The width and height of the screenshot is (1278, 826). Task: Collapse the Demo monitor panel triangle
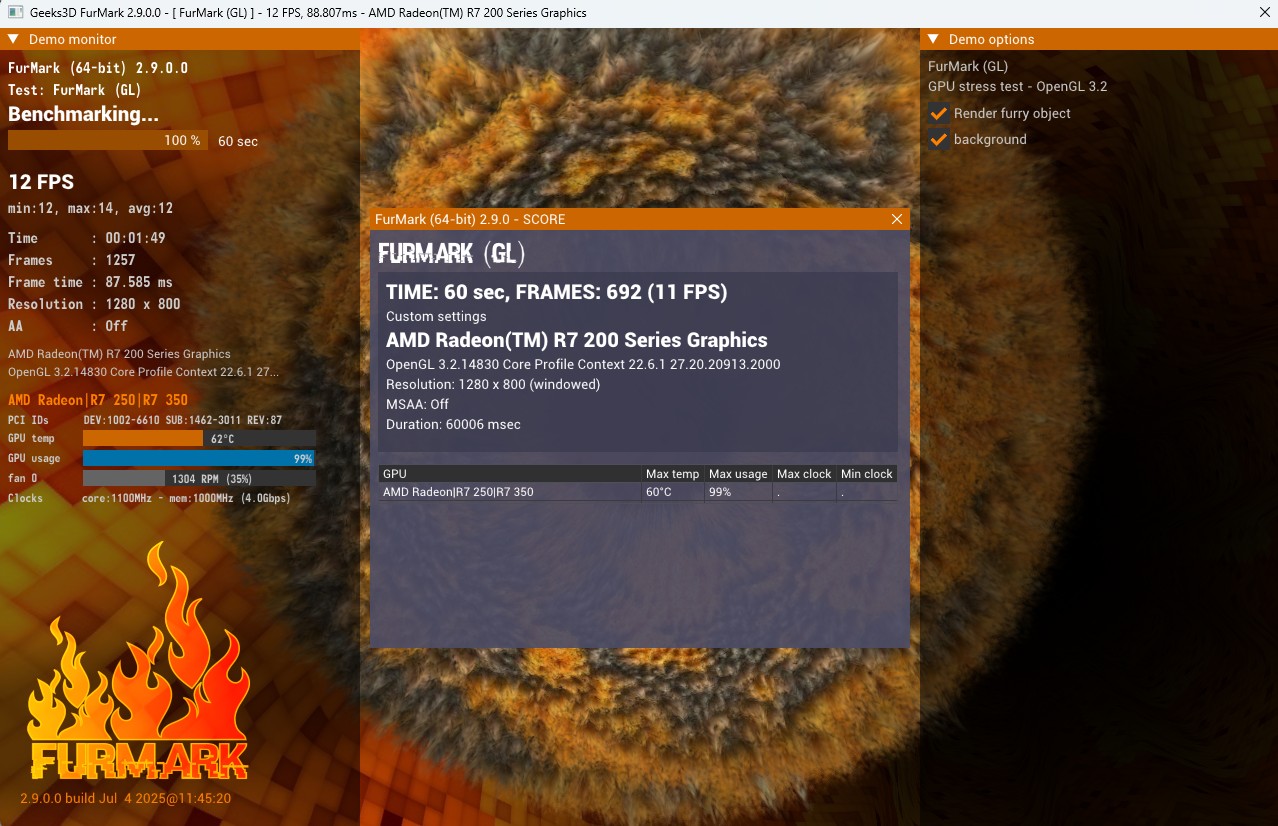14,39
